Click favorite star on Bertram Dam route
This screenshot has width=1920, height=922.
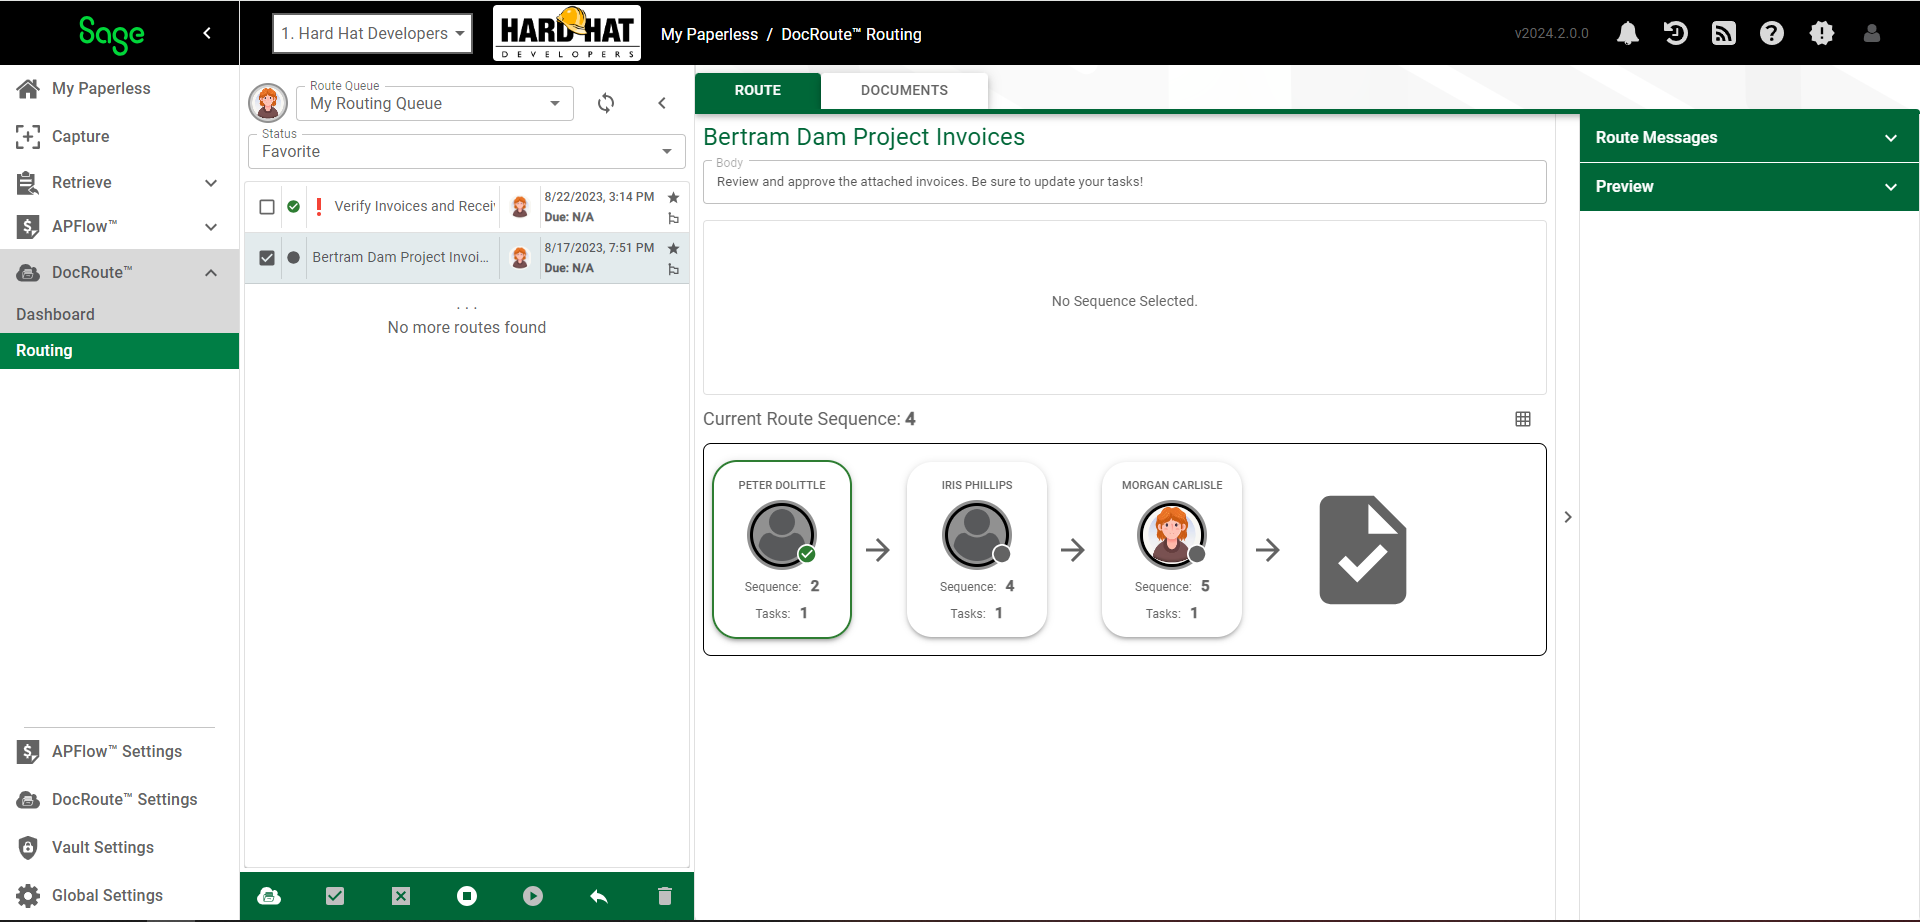pyautogui.click(x=673, y=248)
